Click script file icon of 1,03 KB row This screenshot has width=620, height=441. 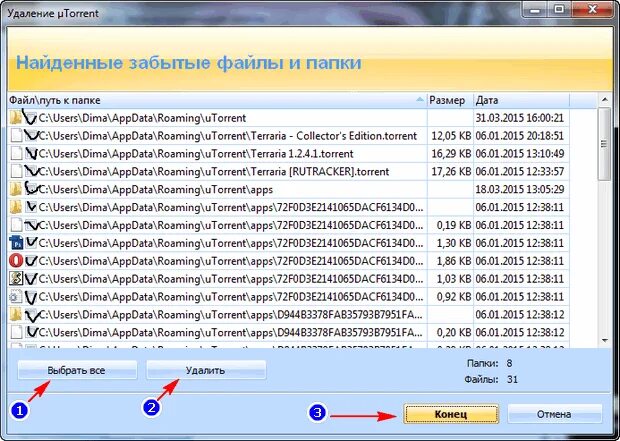(16, 278)
